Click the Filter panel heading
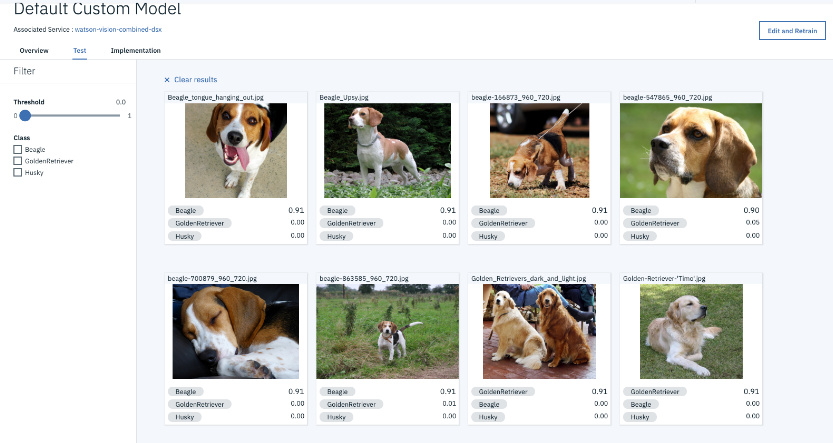833x443 pixels. (24, 71)
